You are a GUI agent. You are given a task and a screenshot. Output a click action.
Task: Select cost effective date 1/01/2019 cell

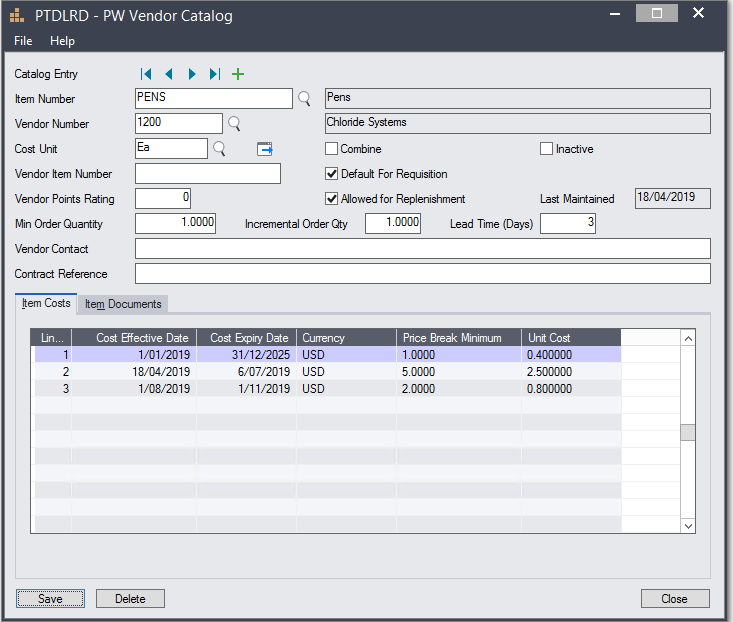pos(134,355)
